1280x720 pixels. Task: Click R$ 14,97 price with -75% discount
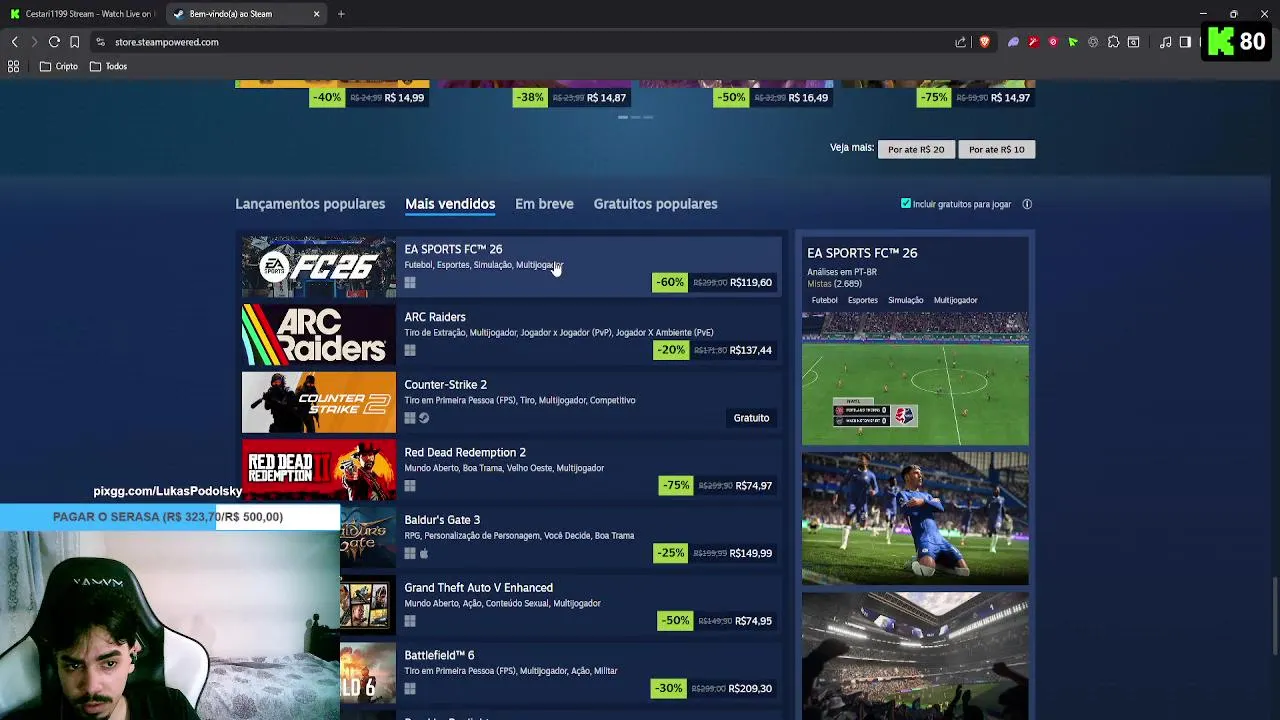point(1011,98)
